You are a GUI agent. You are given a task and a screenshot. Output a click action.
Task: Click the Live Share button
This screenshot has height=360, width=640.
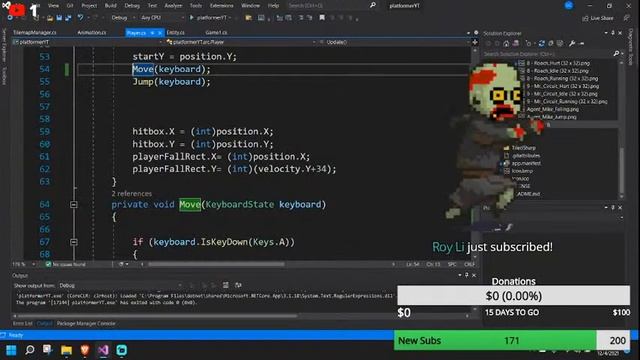click(598, 18)
